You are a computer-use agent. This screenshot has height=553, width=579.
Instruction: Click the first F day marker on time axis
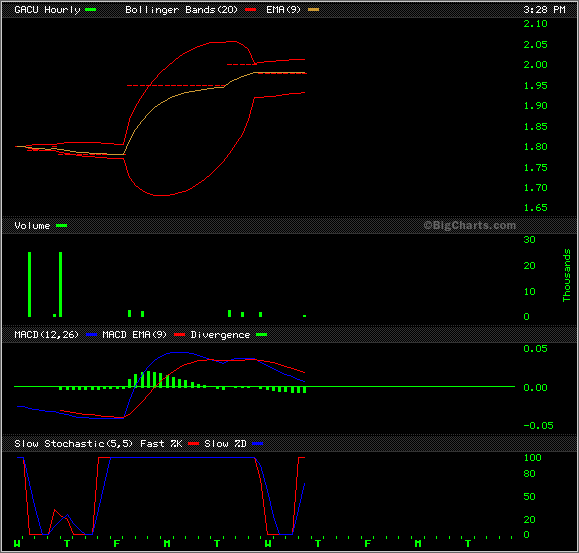point(117,543)
